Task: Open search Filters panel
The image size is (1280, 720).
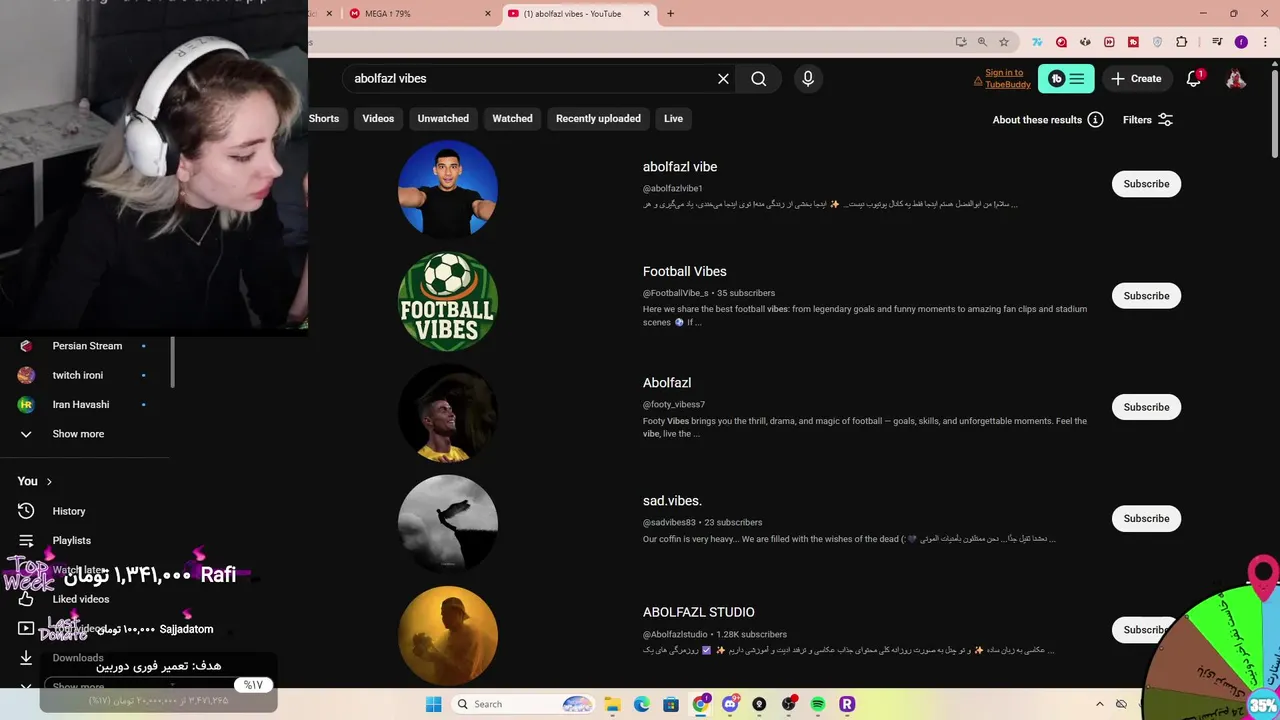Action: click(1147, 120)
